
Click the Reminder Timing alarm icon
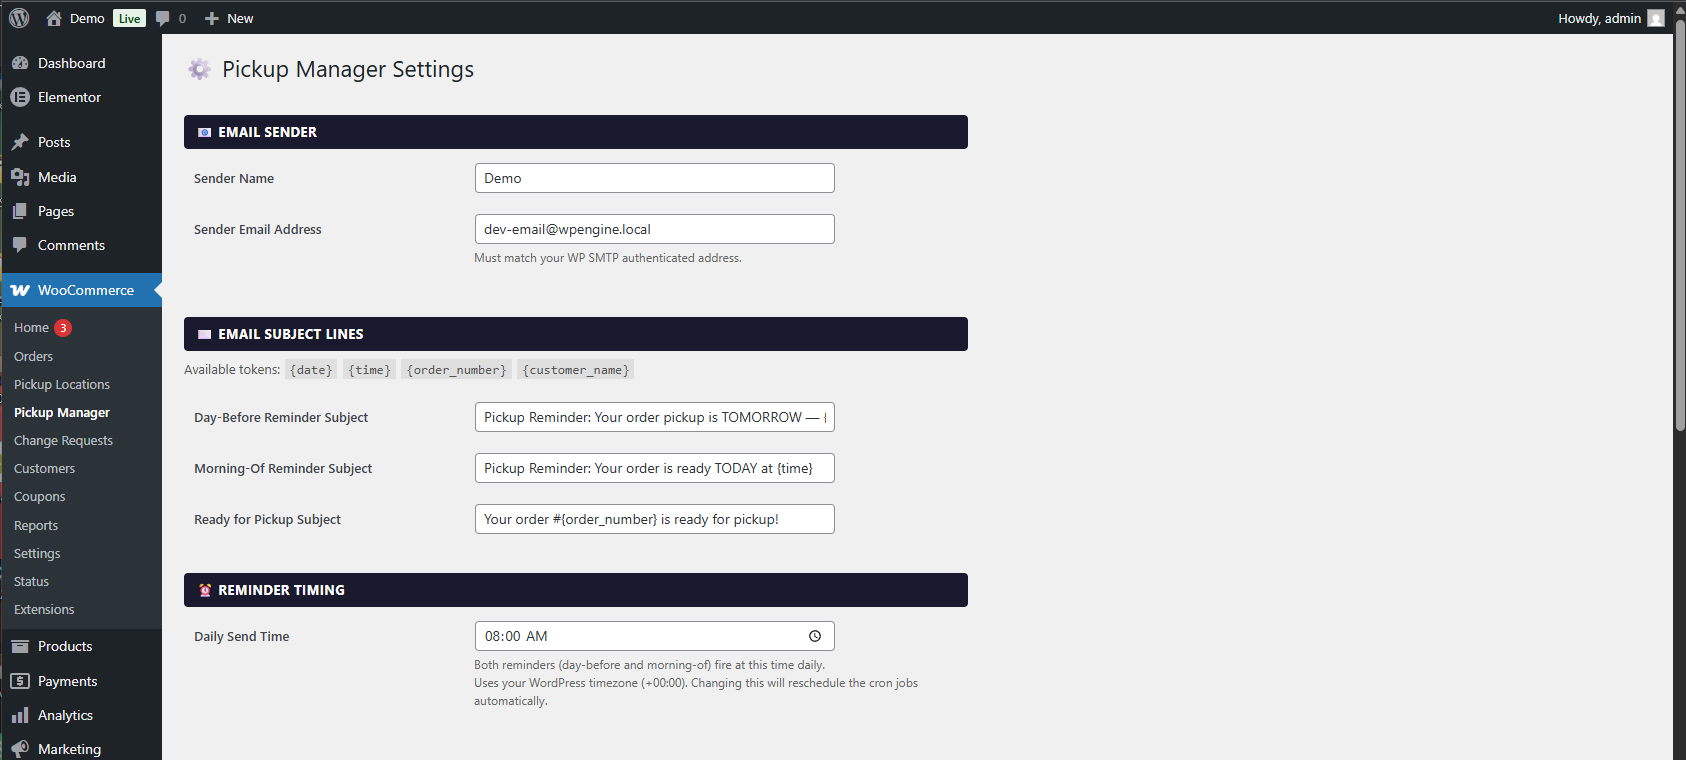(x=204, y=590)
